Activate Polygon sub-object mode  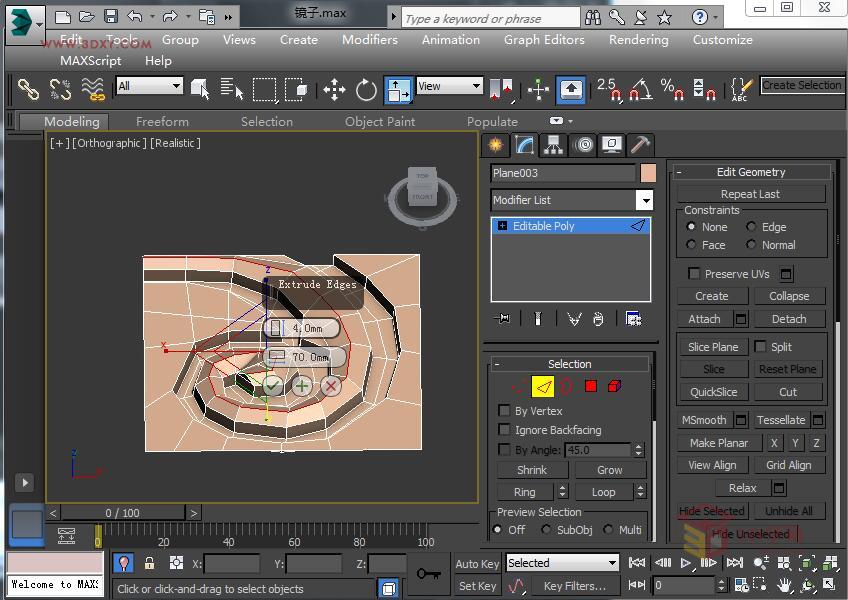pyautogui.click(x=591, y=385)
